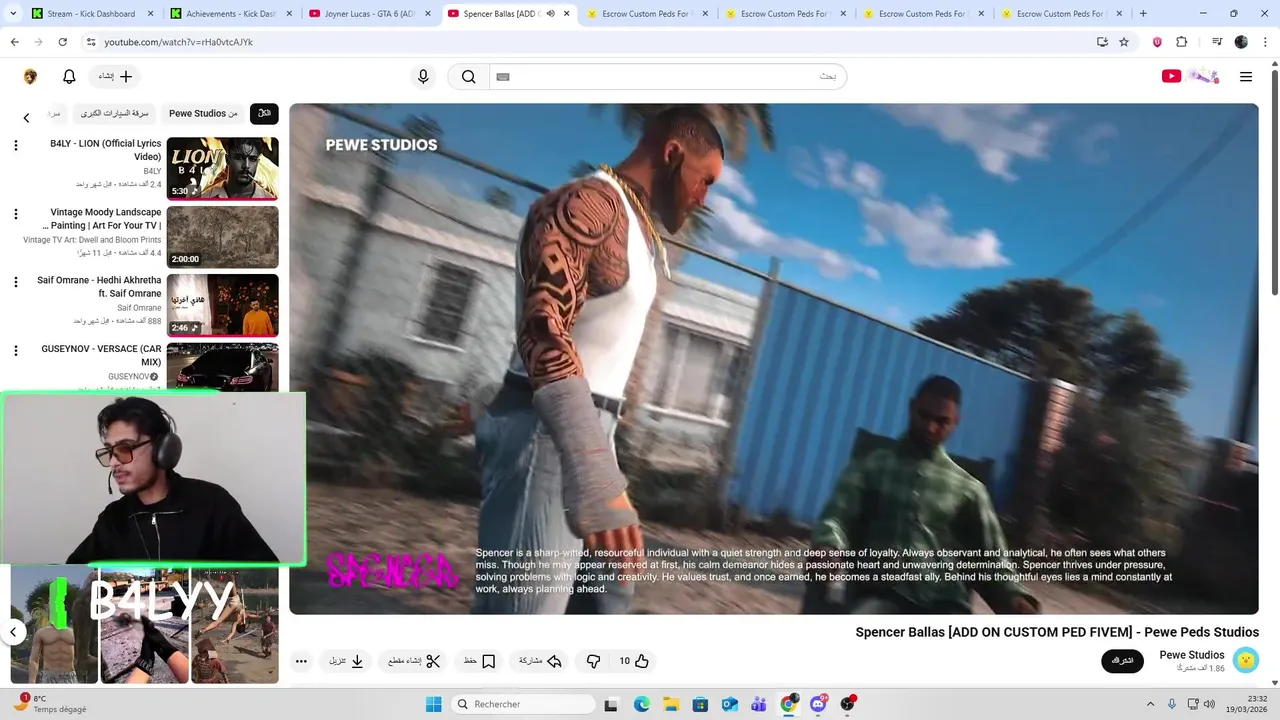Bookmark page with star icon
This screenshot has height=720, width=1280.
click(x=1124, y=42)
